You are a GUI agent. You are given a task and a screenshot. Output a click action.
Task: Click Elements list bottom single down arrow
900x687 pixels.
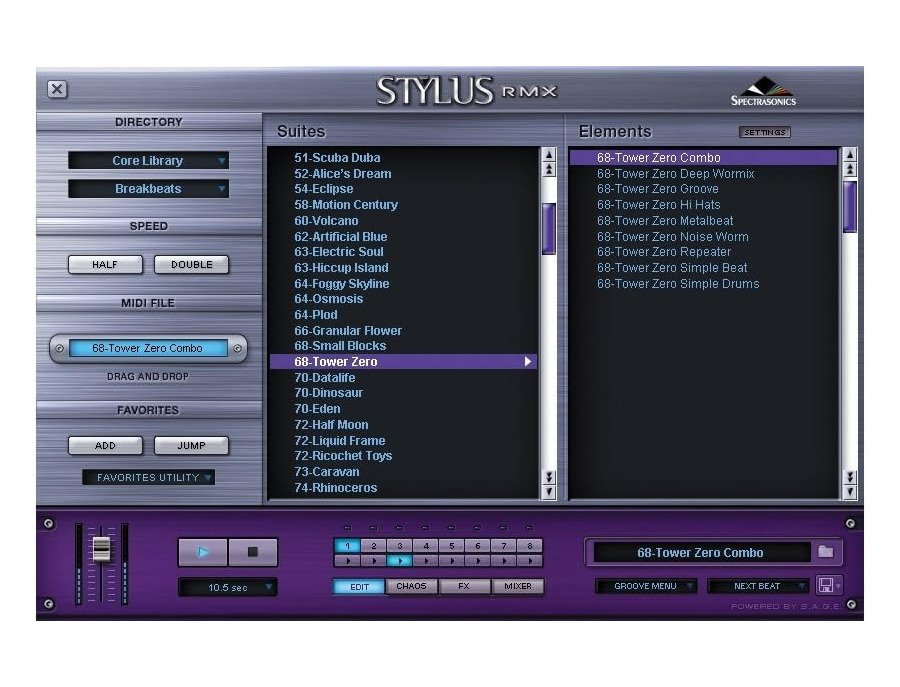(850, 492)
